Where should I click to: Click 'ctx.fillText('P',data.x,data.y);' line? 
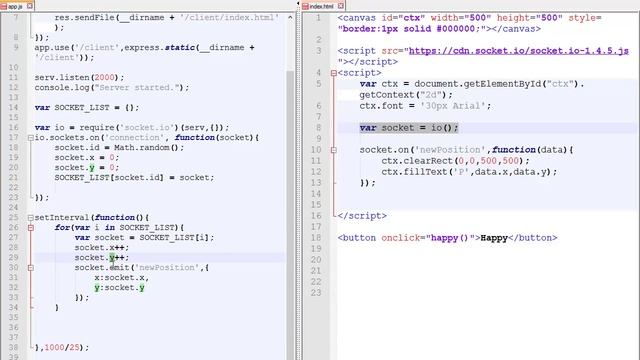coord(469,172)
